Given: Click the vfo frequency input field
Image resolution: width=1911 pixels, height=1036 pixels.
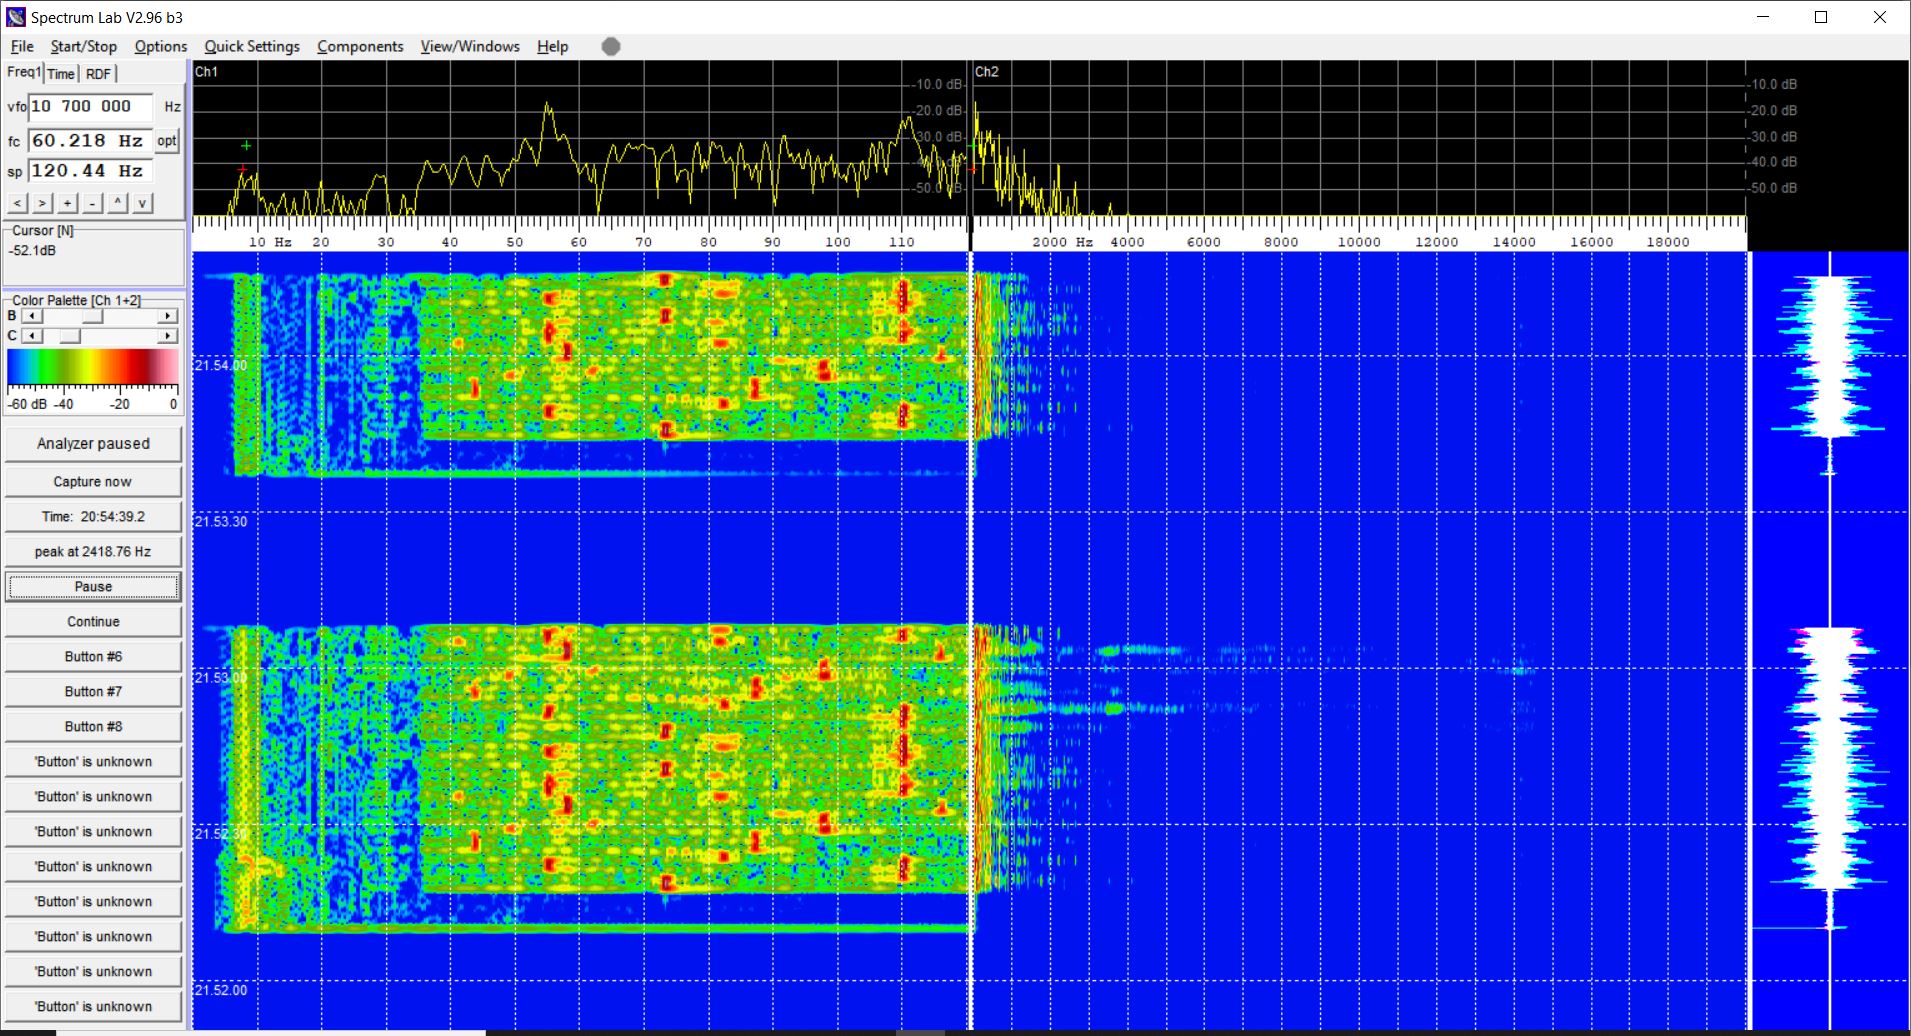Looking at the screenshot, I should coord(90,106).
